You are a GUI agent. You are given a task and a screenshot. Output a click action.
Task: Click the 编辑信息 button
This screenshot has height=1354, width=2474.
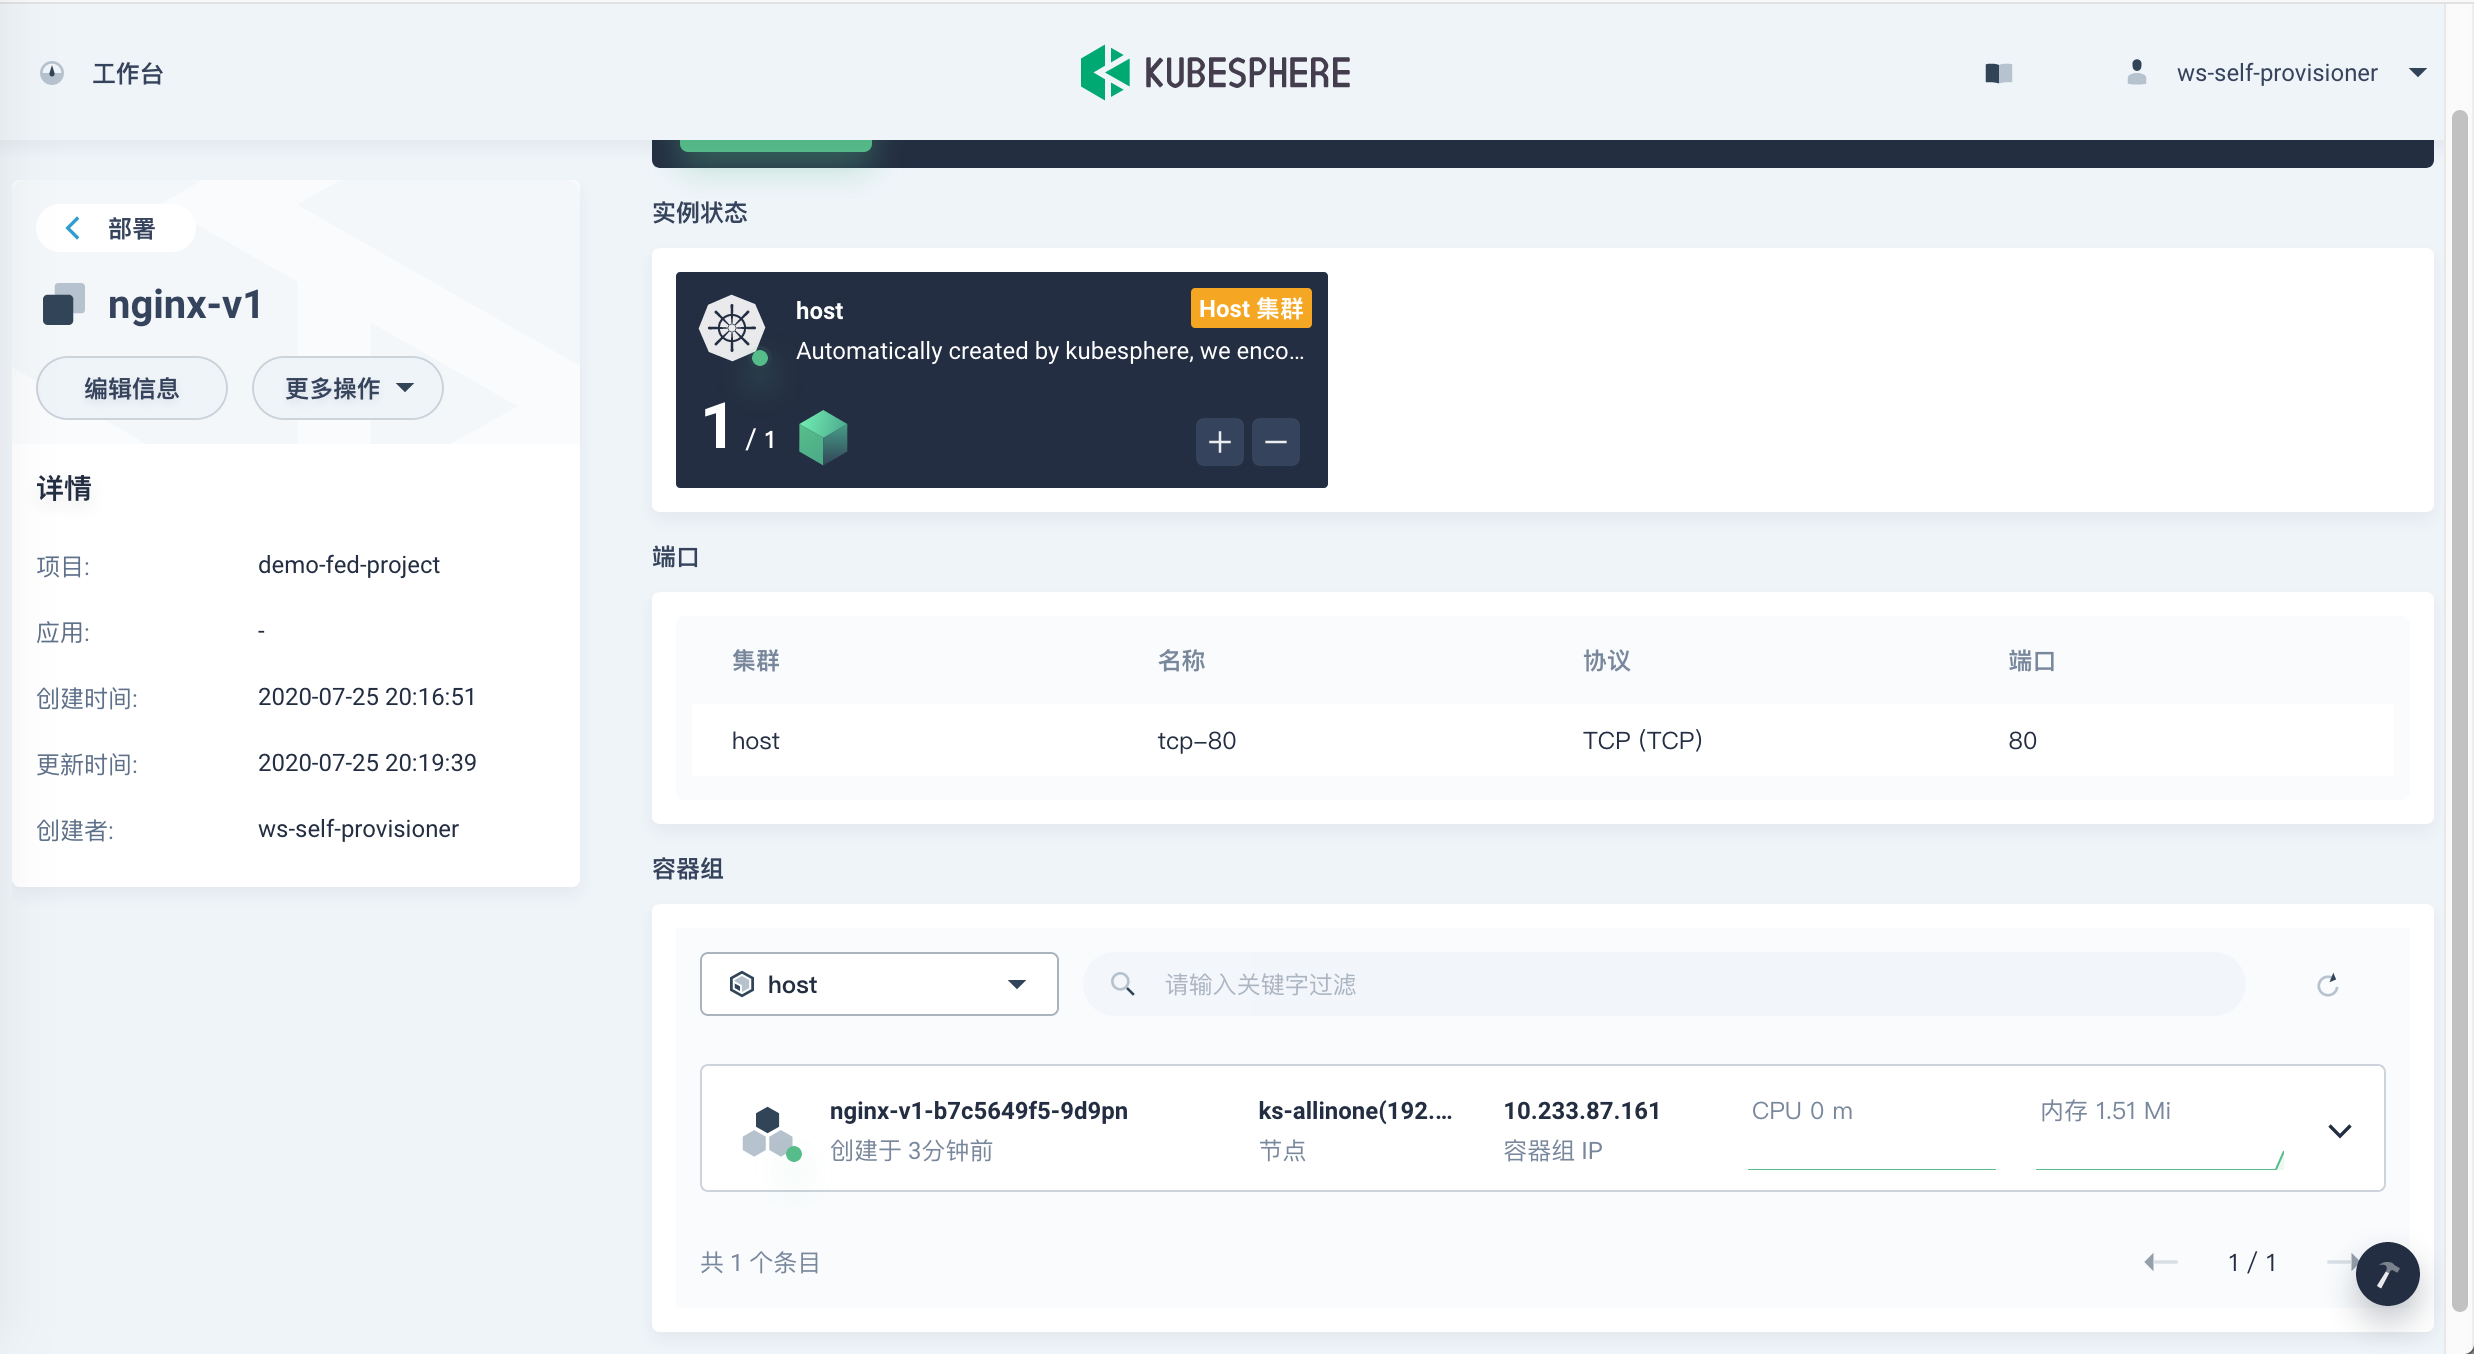[131, 388]
